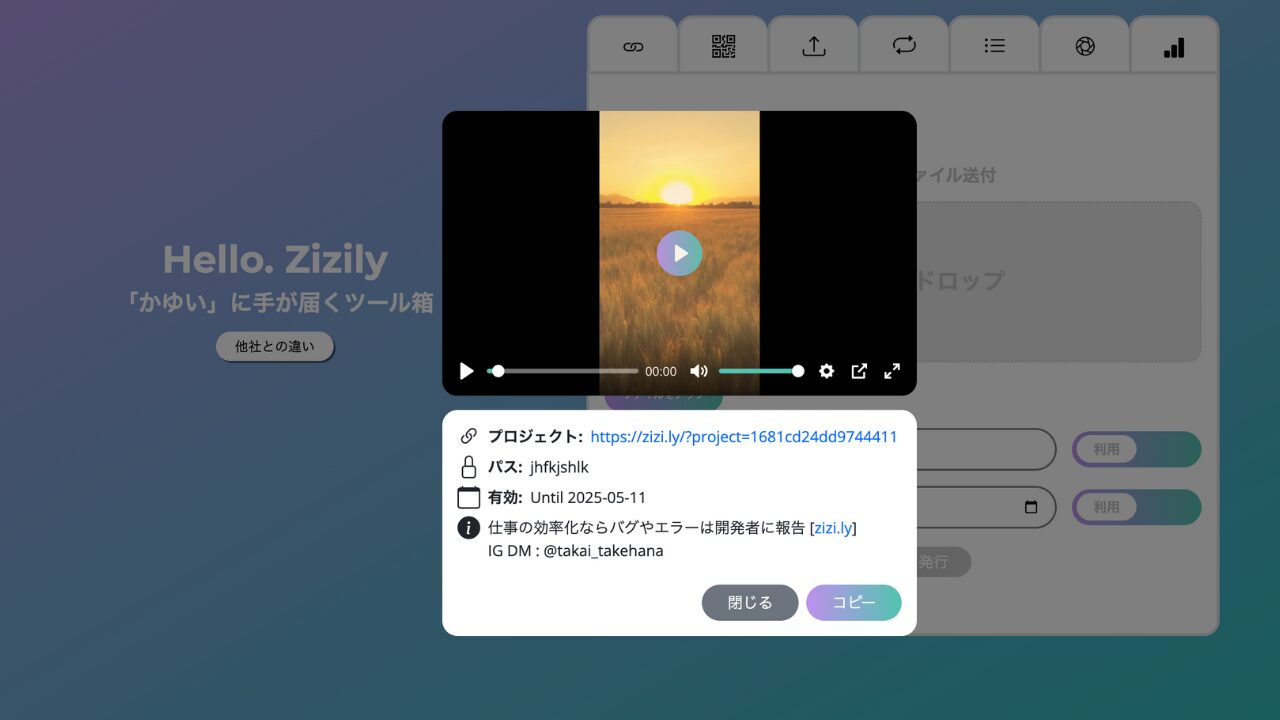Click the 閉じる button
Viewport: 1280px width, 720px height.
pyautogui.click(x=750, y=603)
